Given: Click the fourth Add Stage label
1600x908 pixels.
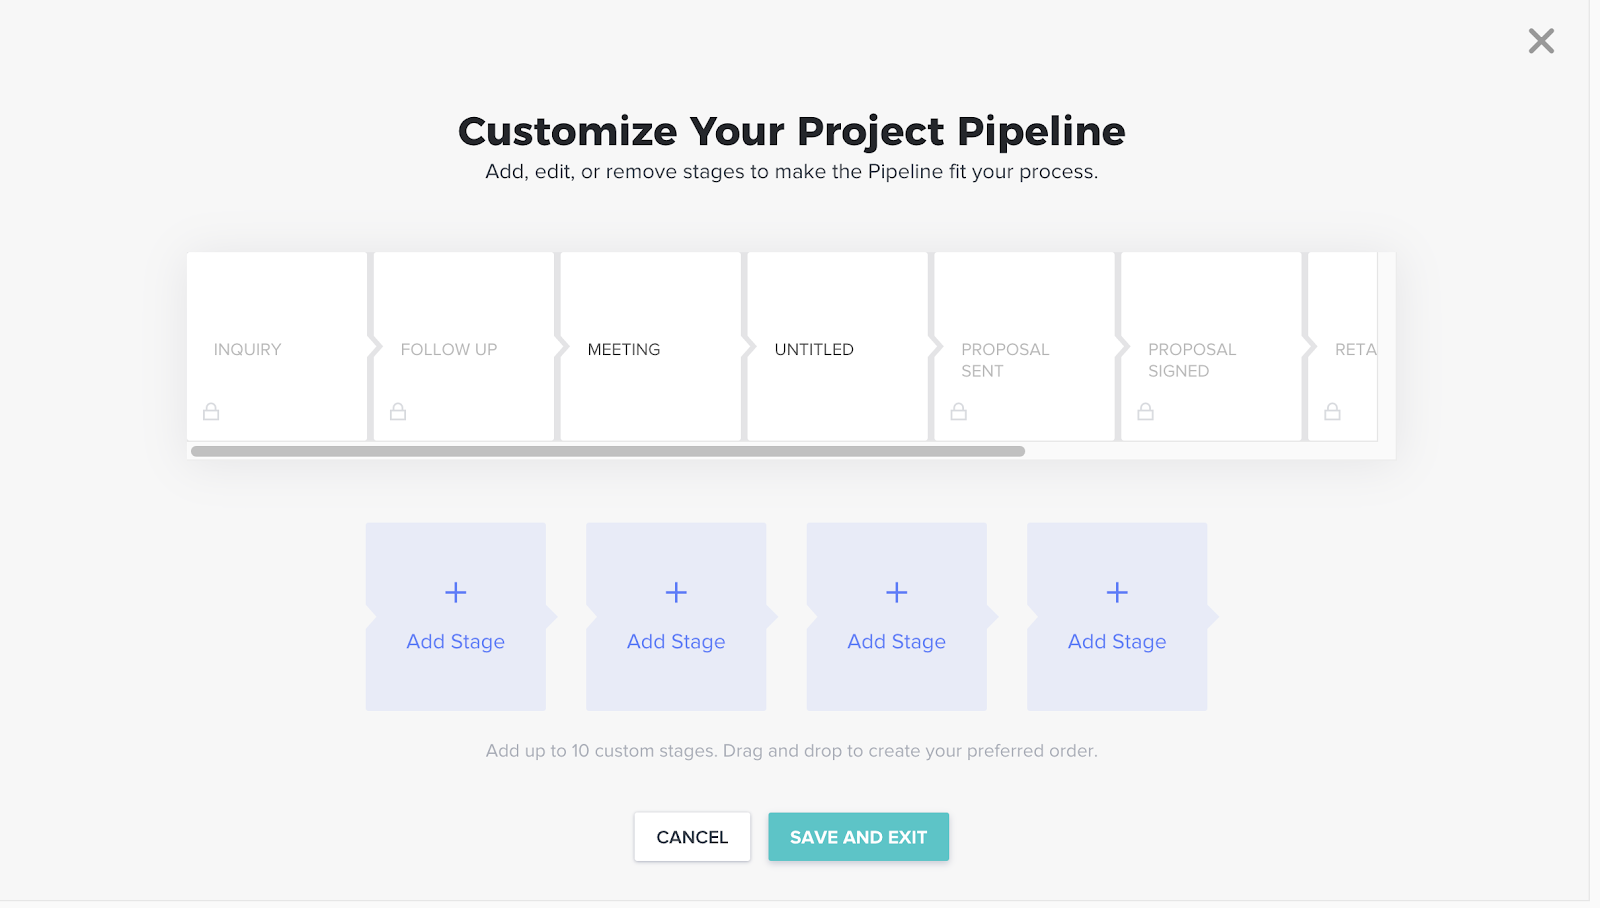Looking at the screenshot, I should (1117, 642).
